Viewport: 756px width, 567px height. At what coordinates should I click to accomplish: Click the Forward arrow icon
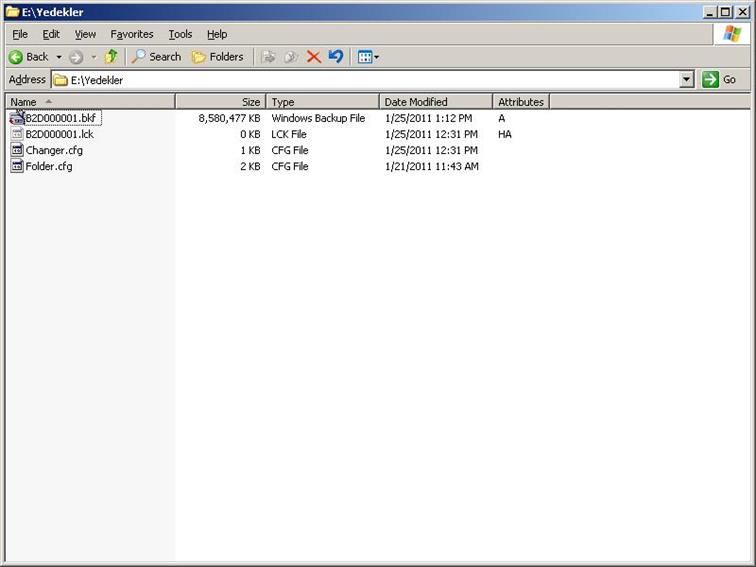point(76,57)
